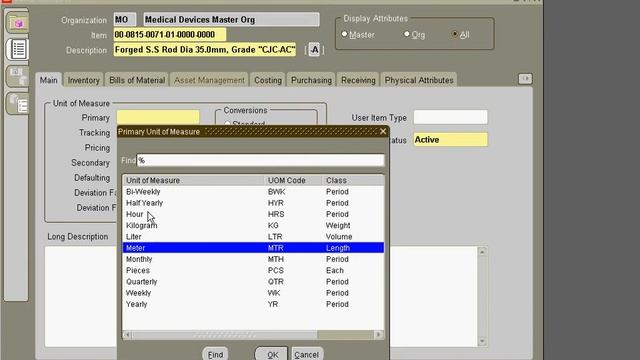This screenshot has width=640, height=360.
Task: Click the Each class cell
Action: [335, 271]
